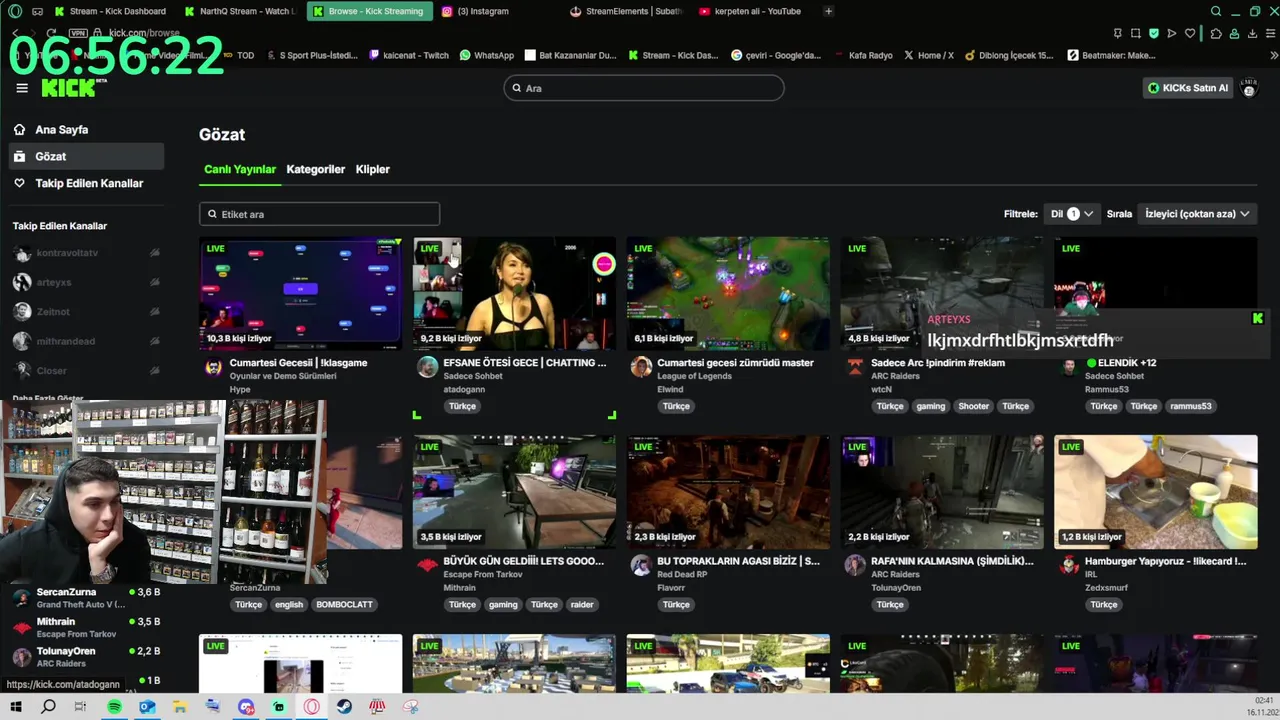Click the BOMBOCLATT tag
The height and width of the screenshot is (720, 1280).
pos(344,605)
